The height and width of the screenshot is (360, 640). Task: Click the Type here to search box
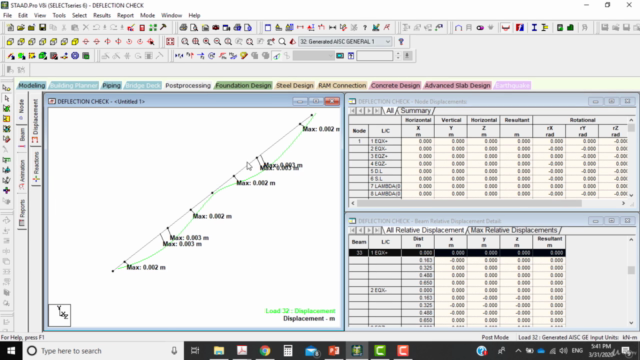[x=103, y=351]
